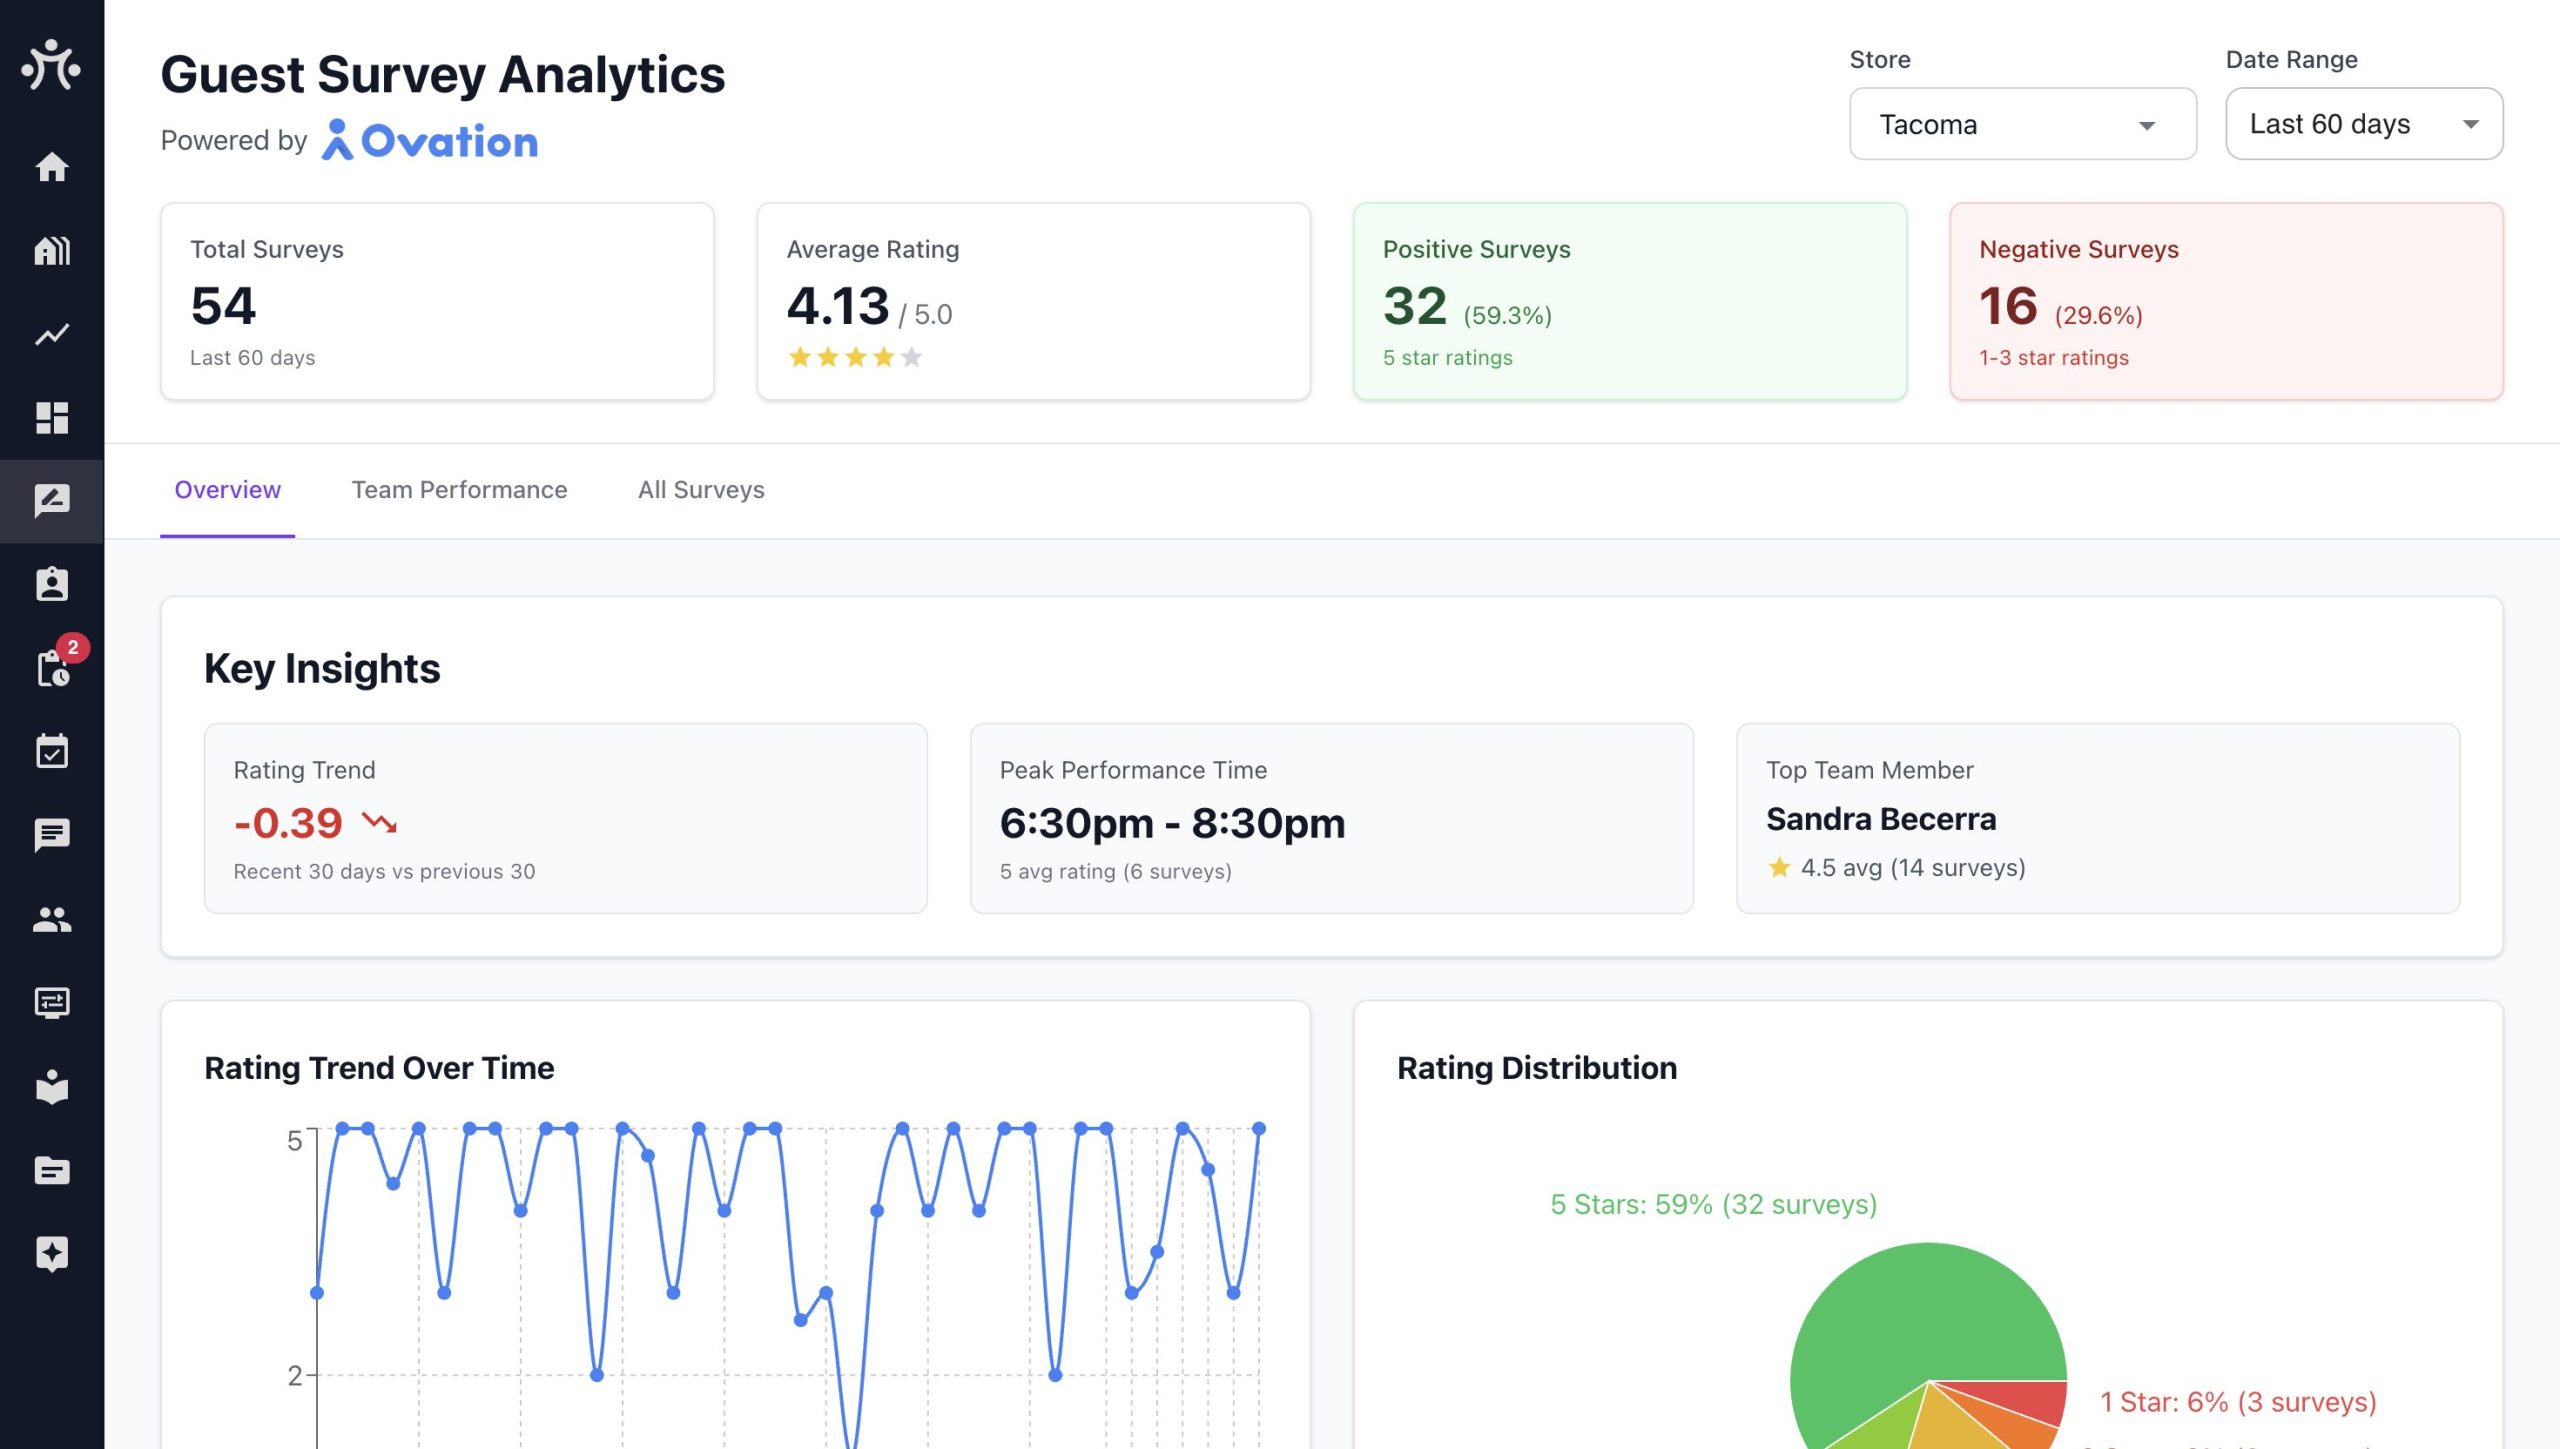The width and height of the screenshot is (2560, 1449).
Task: Open the Store dropdown showing Tacoma
Action: click(x=2022, y=124)
